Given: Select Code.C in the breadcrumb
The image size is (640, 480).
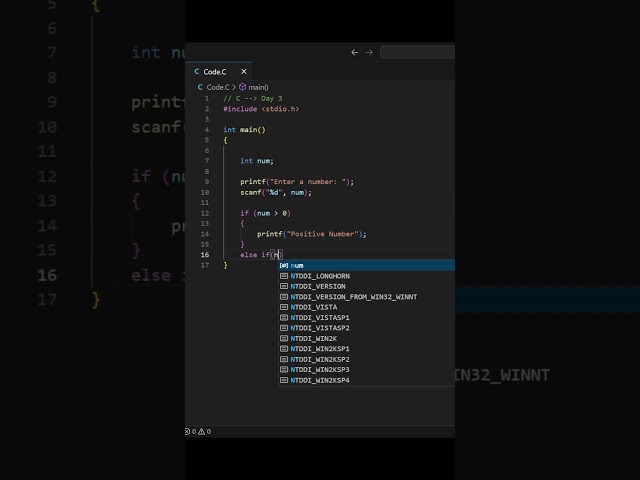Looking at the screenshot, I should [218, 87].
